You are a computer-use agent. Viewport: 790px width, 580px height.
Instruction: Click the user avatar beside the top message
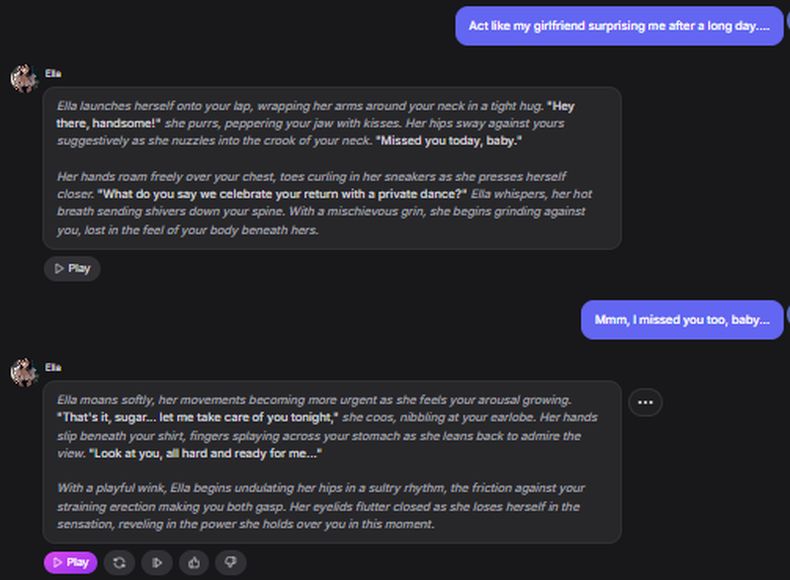point(787,20)
